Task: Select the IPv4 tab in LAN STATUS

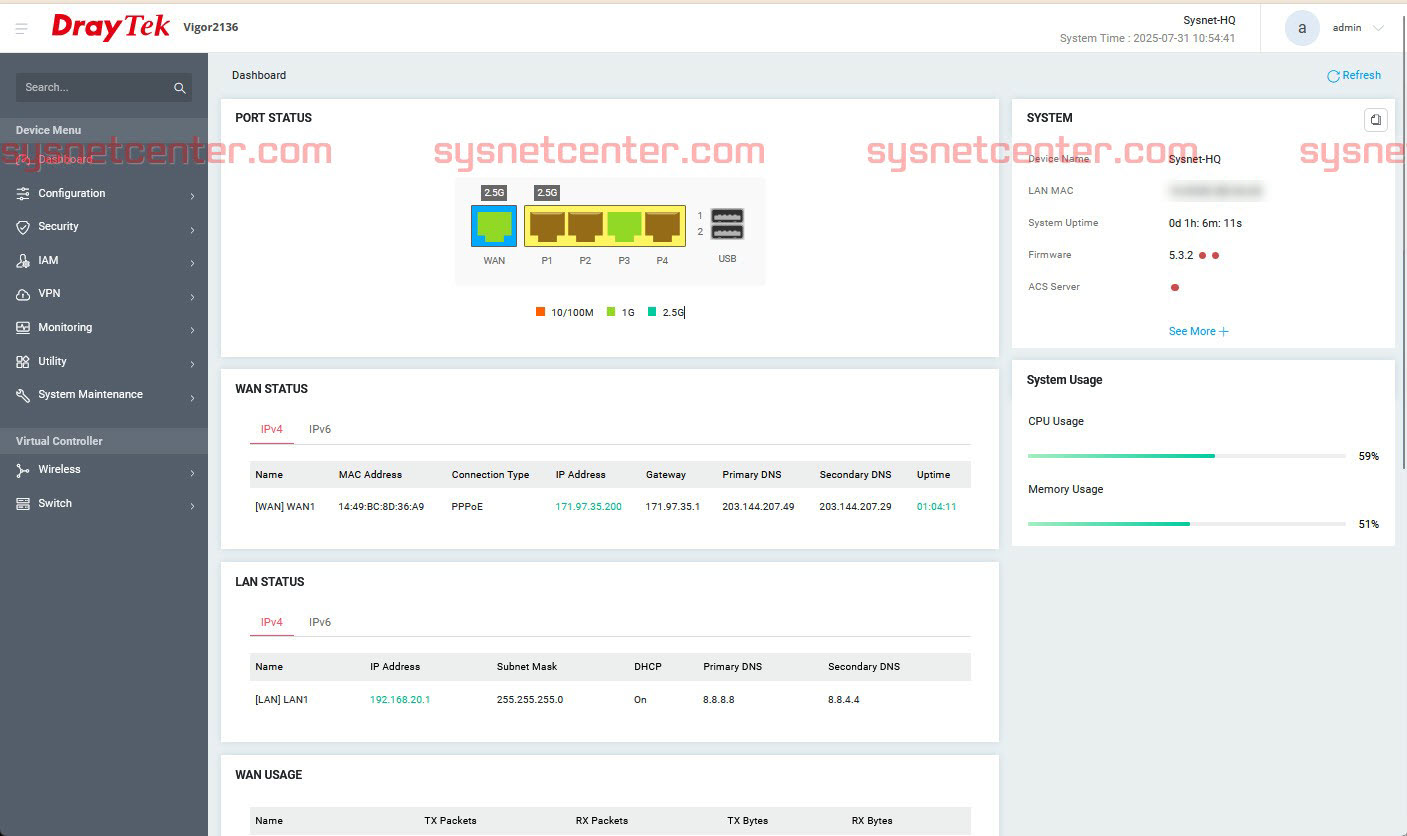Action: [272, 622]
